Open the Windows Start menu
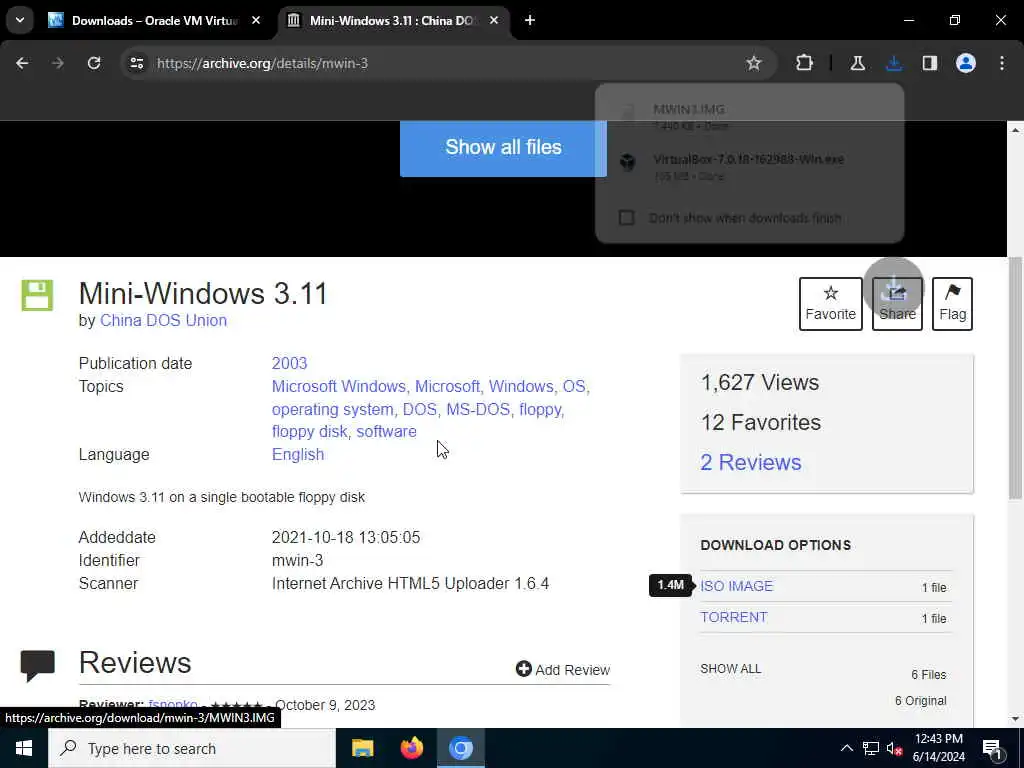Screen dimensions: 1024x768 (x=24, y=748)
